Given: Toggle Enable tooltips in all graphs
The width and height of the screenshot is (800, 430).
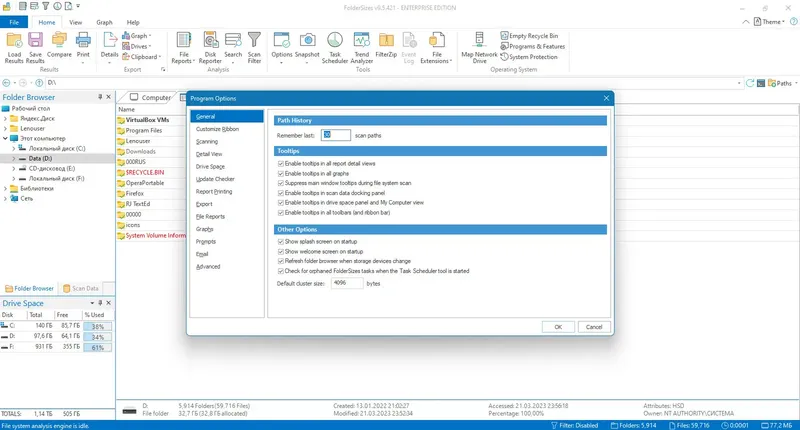Looking at the screenshot, I should coord(281,173).
